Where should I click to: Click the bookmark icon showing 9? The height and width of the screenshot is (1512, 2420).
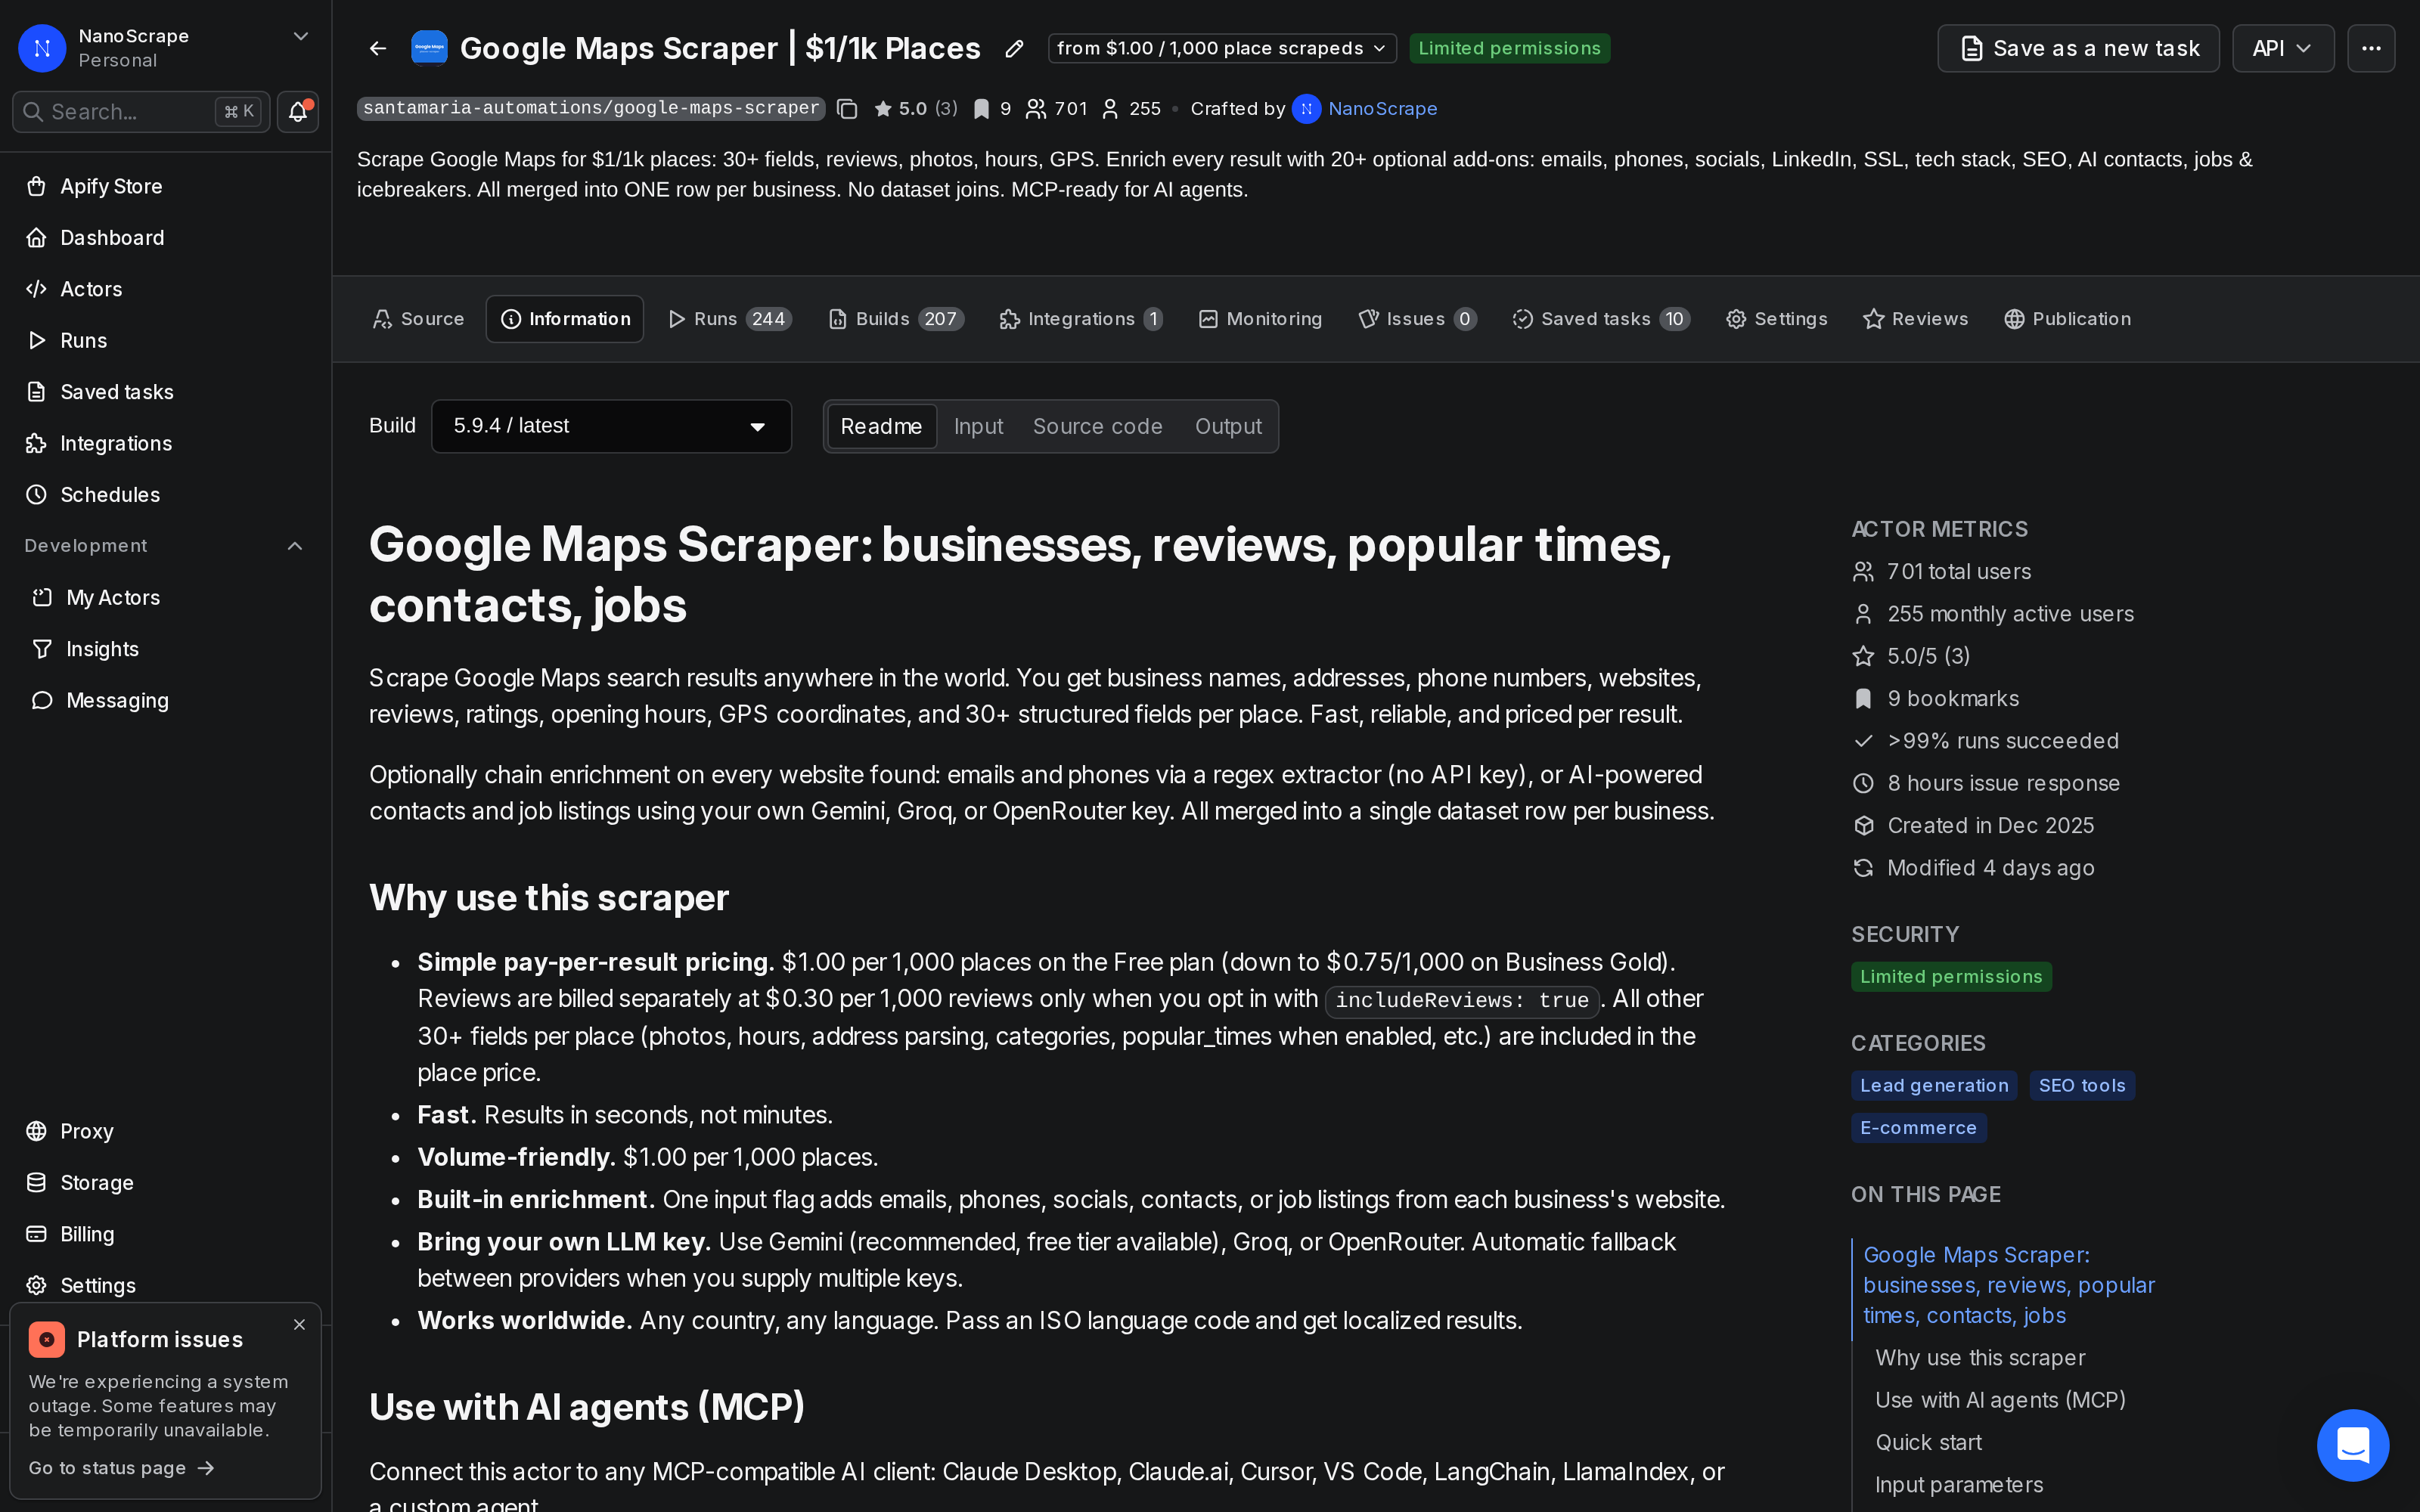coord(981,109)
